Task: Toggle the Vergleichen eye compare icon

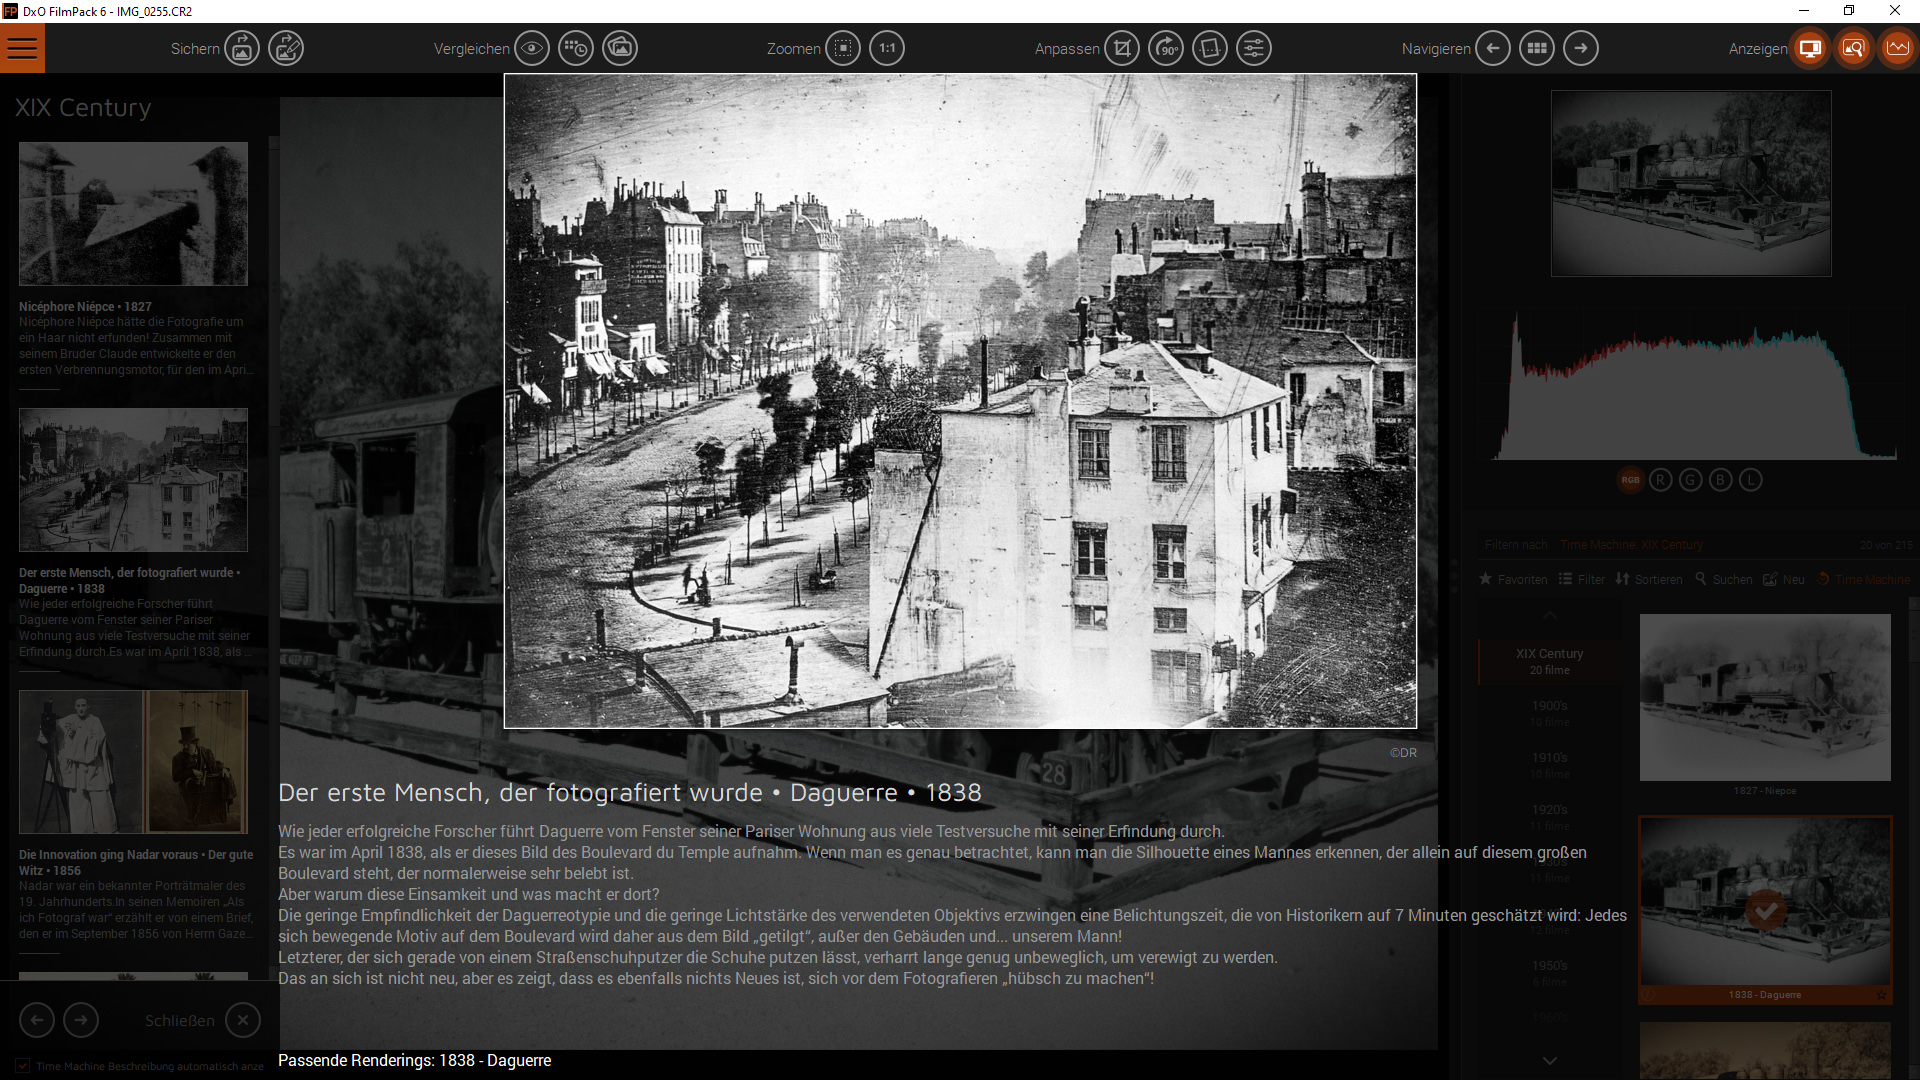Action: tap(532, 48)
